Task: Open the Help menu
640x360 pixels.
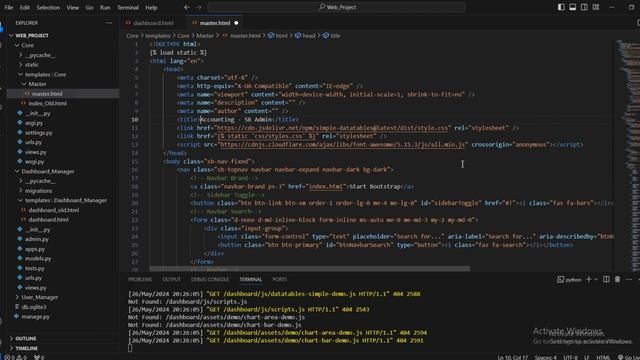Action: pos(151,7)
